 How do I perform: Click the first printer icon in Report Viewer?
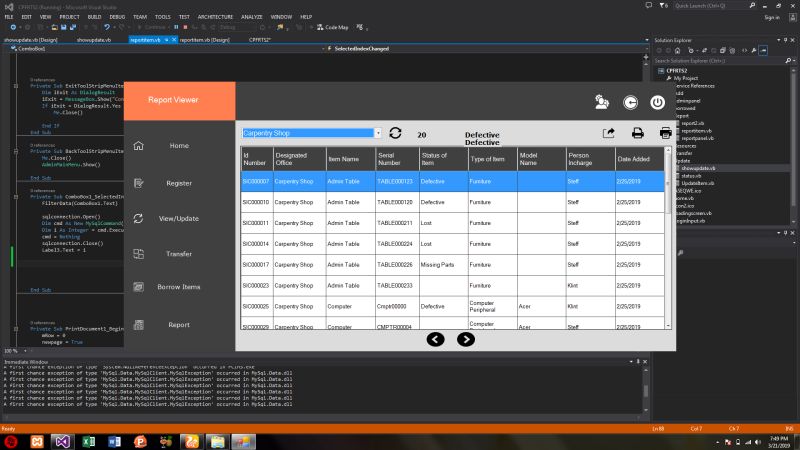pyautogui.click(x=637, y=133)
